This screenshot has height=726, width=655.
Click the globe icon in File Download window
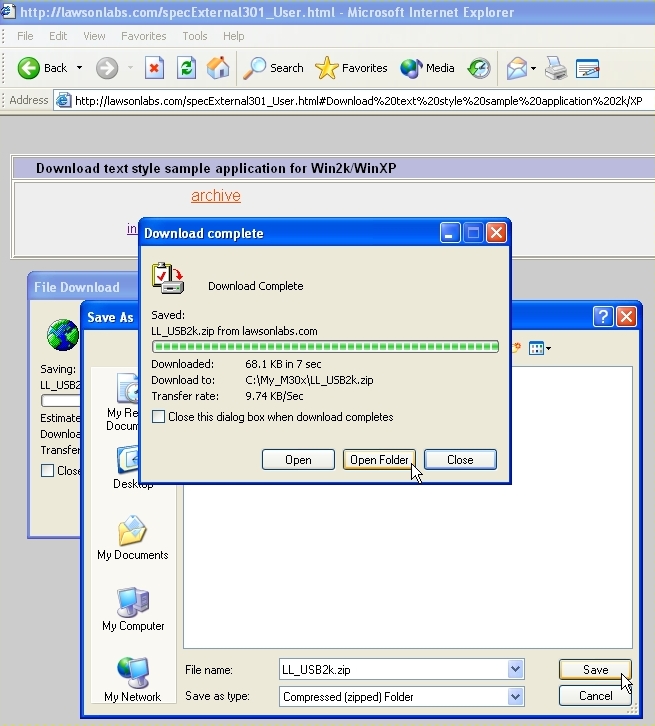(x=63, y=335)
